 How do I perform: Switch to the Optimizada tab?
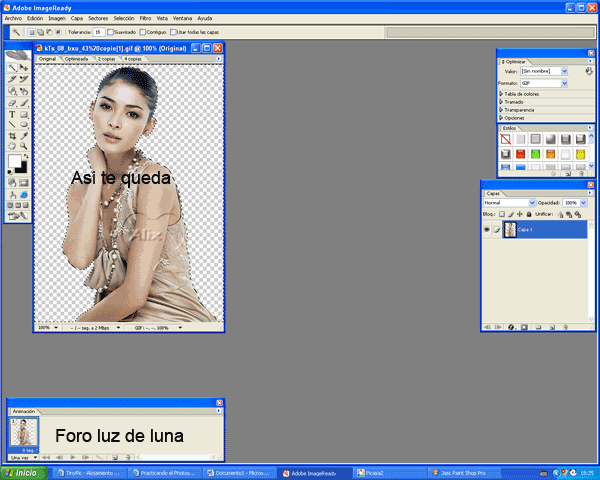(x=76, y=59)
